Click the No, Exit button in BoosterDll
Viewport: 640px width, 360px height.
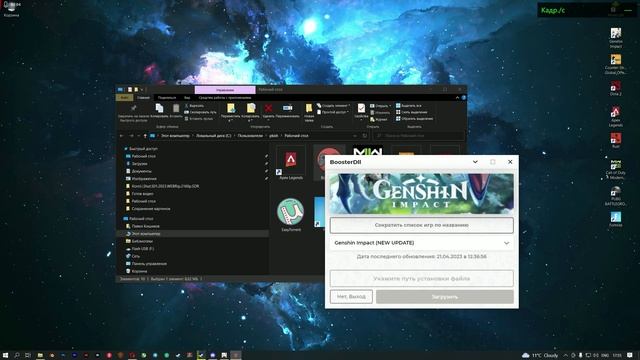point(351,297)
